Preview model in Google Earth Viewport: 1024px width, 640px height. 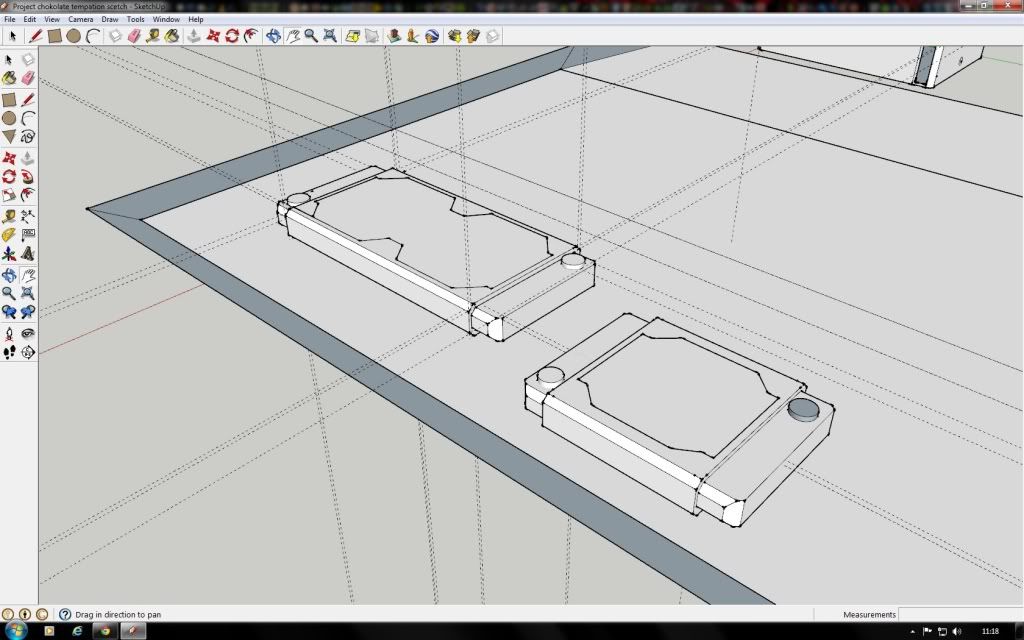[x=432, y=36]
